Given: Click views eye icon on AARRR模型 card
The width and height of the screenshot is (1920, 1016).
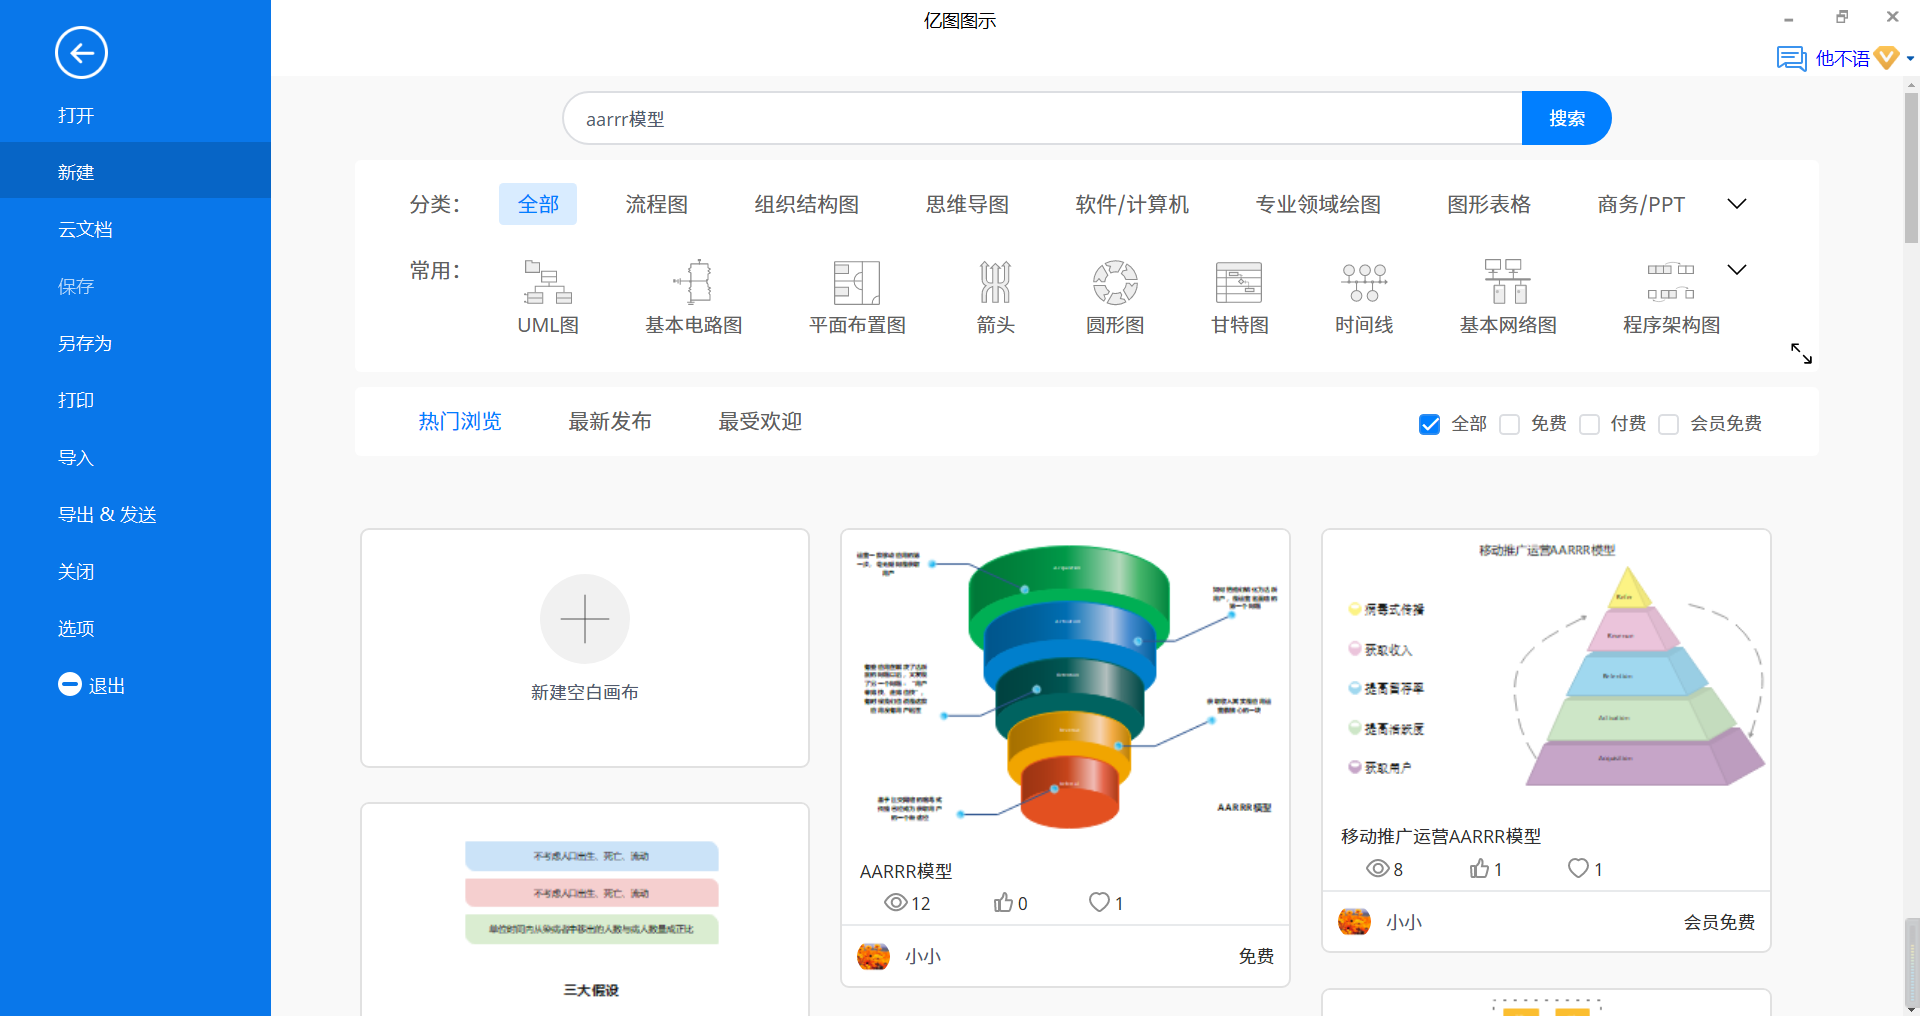Looking at the screenshot, I should (896, 902).
